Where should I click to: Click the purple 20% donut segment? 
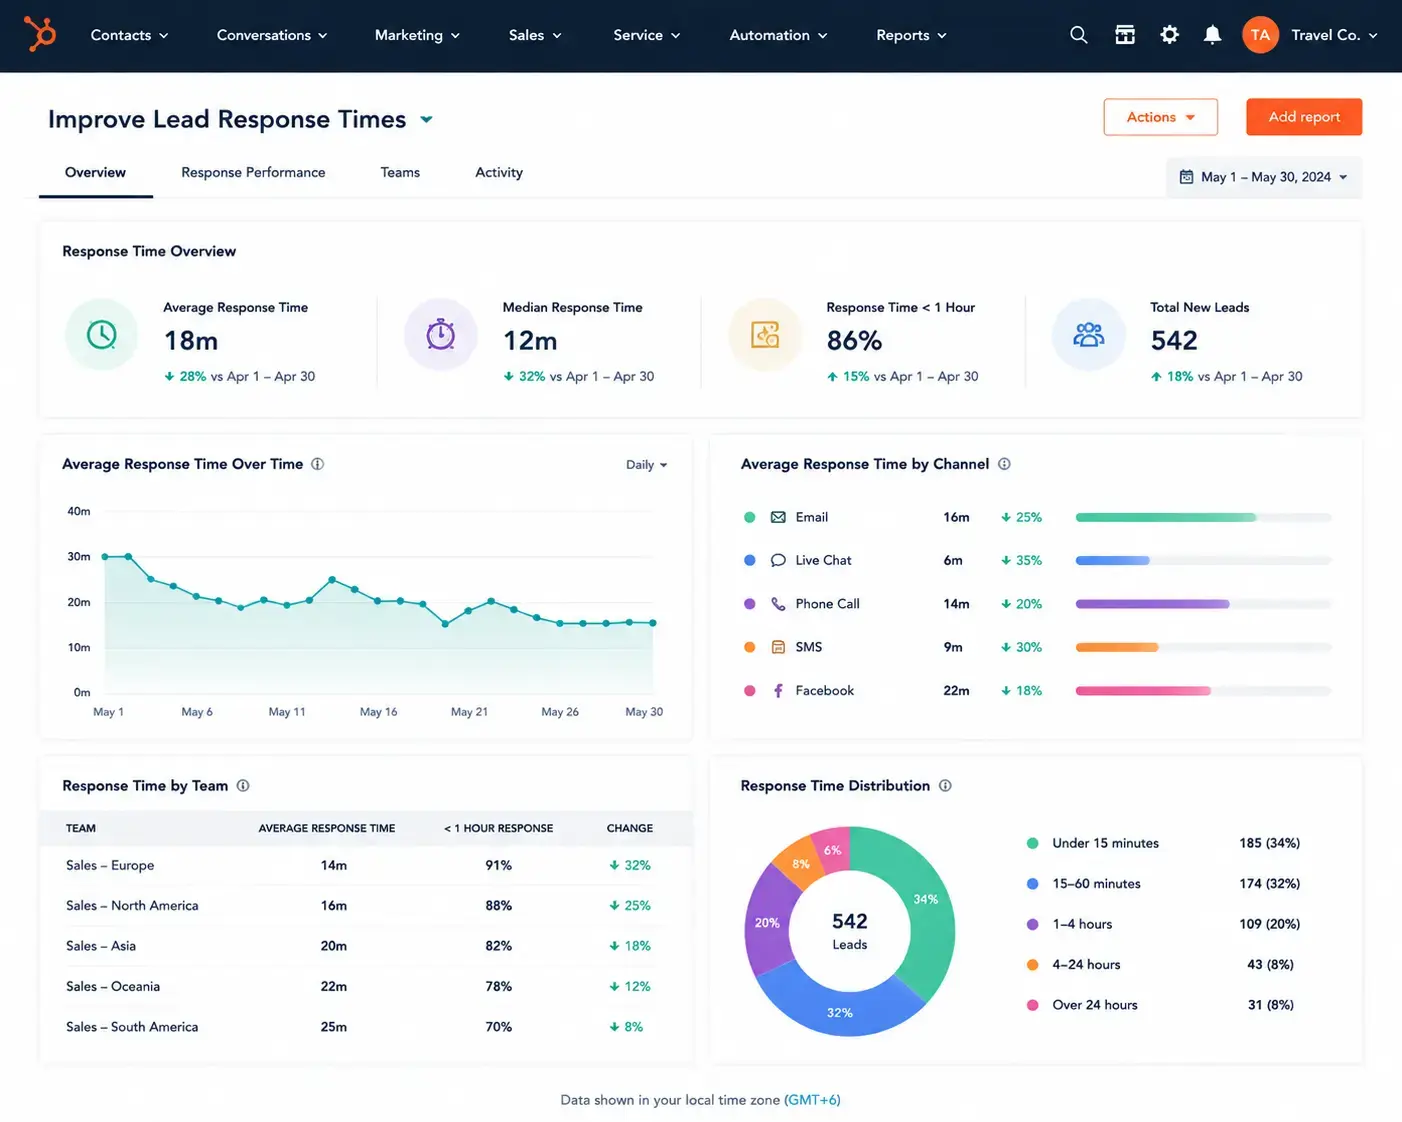(x=767, y=922)
